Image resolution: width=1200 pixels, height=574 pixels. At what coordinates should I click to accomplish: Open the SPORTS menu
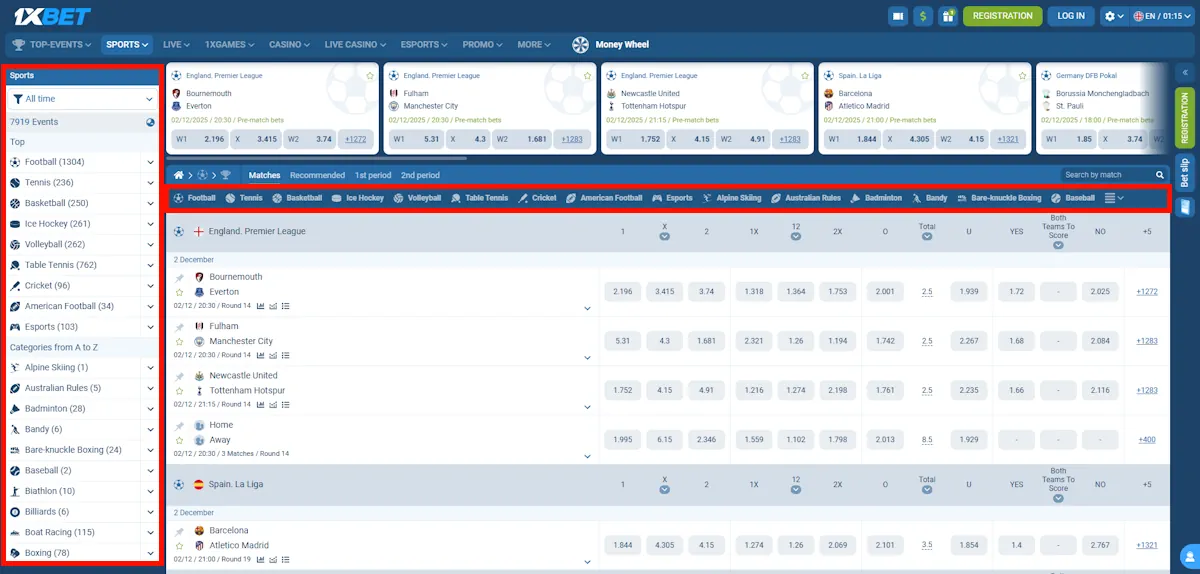click(127, 44)
